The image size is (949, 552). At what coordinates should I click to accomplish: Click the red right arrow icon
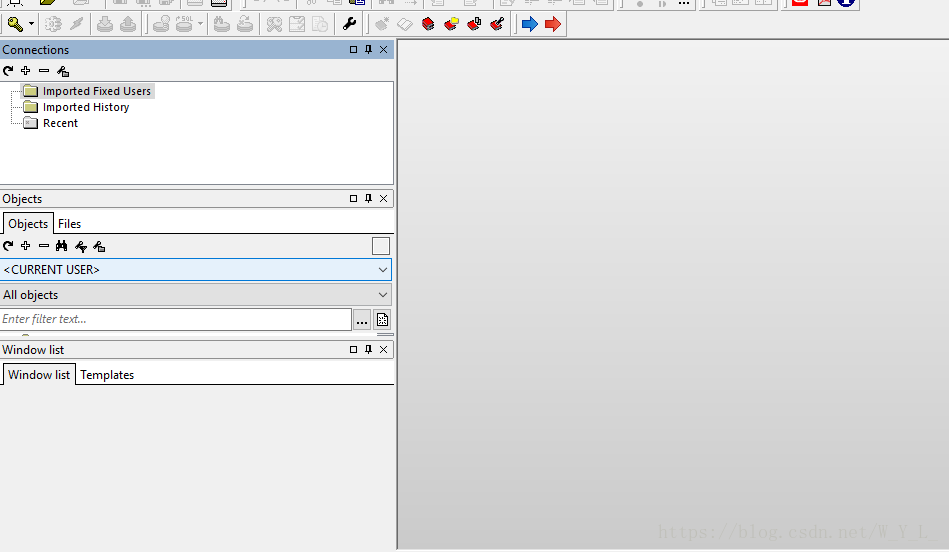(553, 24)
